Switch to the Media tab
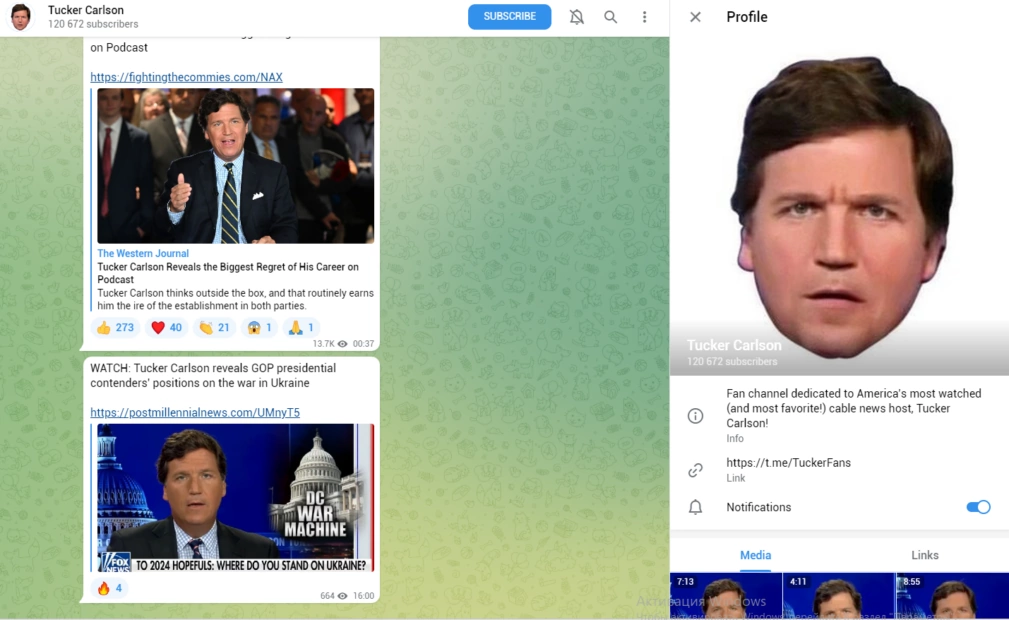 tap(755, 555)
